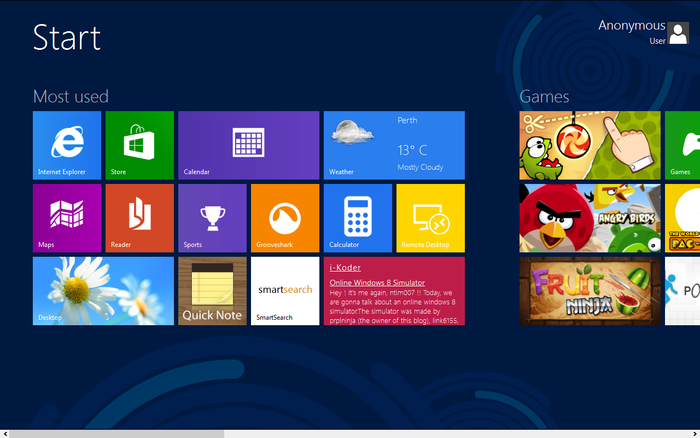Launch the SmartSearch tile

(x=284, y=290)
